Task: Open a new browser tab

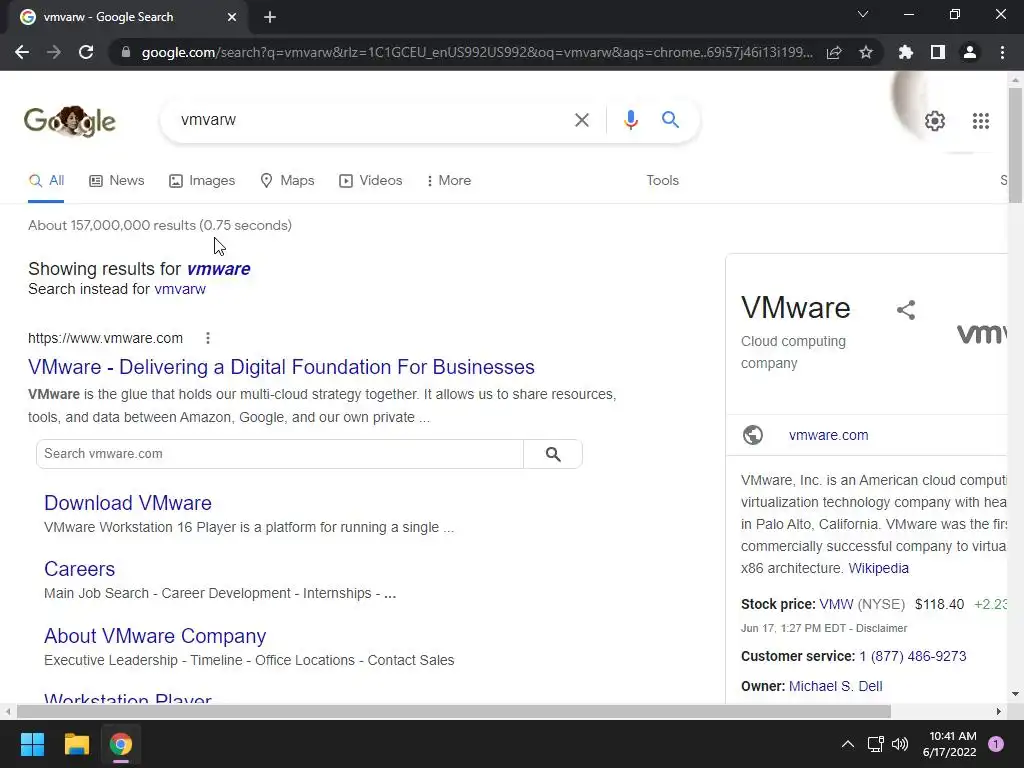Action: 270,17
